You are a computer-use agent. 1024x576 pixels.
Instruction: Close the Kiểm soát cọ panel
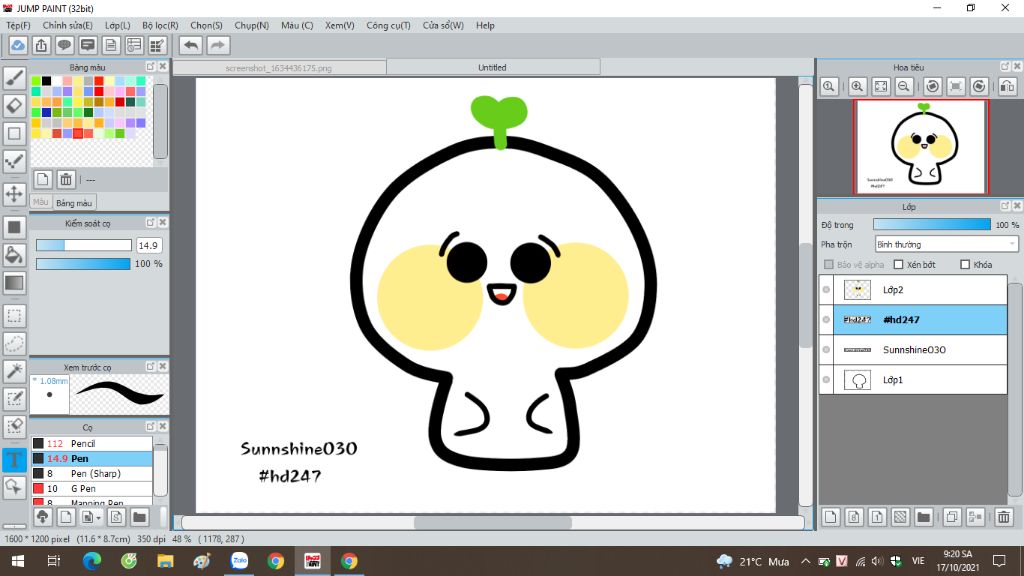(163, 223)
